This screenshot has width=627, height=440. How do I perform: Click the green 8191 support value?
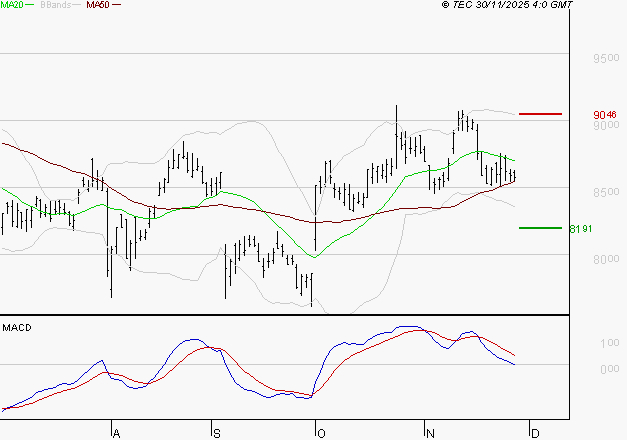tap(581, 229)
